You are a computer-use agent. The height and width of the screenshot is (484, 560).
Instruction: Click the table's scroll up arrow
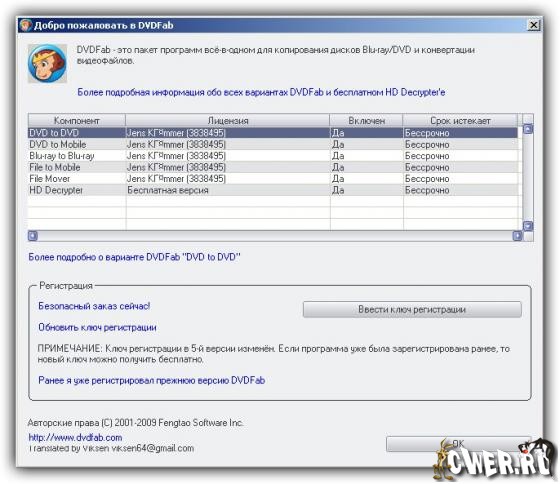(x=528, y=129)
